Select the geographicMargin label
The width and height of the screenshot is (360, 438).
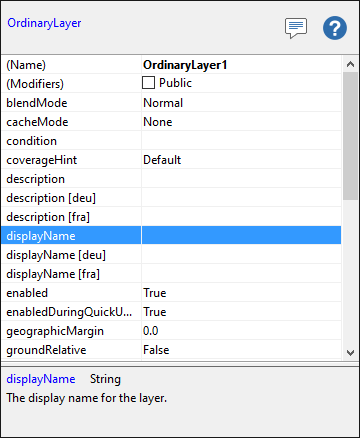click(x=55, y=331)
